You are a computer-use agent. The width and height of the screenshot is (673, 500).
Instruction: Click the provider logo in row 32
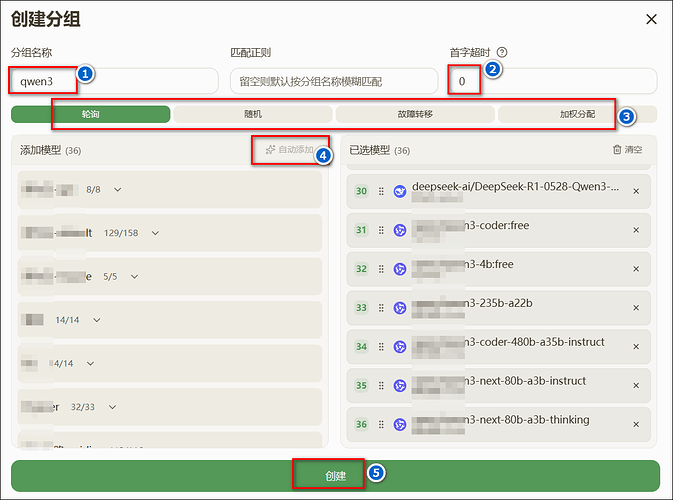coord(400,269)
